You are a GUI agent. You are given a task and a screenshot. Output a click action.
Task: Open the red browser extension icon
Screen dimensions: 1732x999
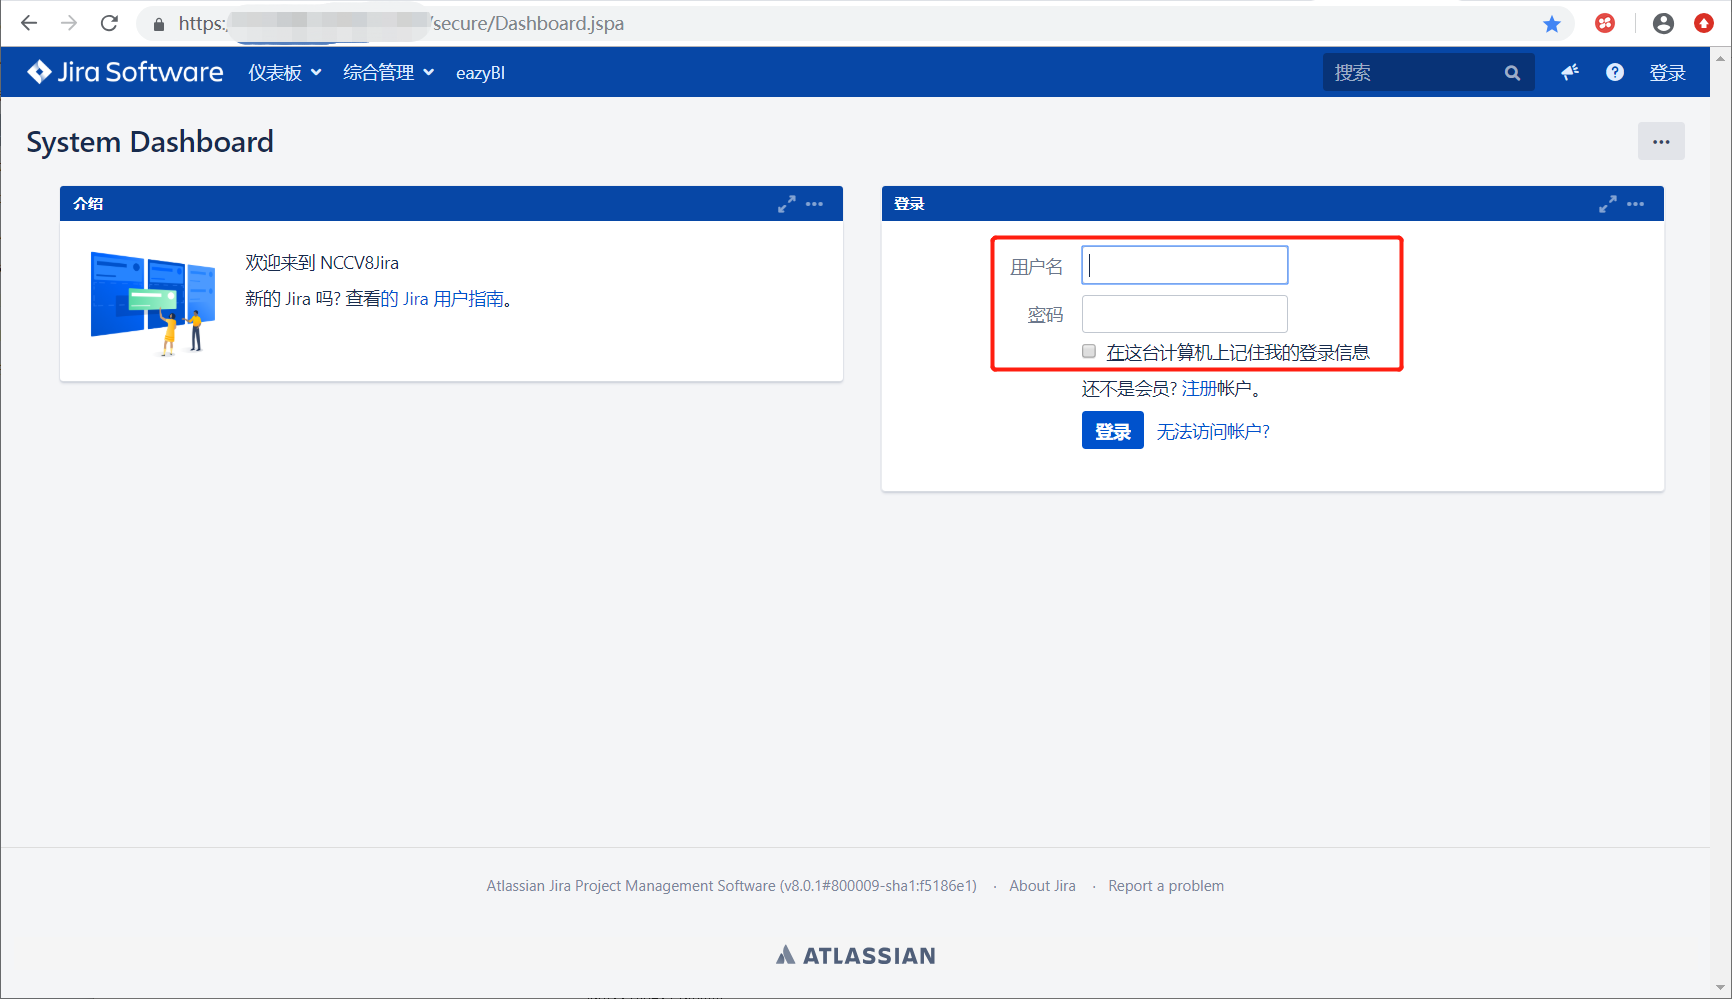pos(1605,23)
